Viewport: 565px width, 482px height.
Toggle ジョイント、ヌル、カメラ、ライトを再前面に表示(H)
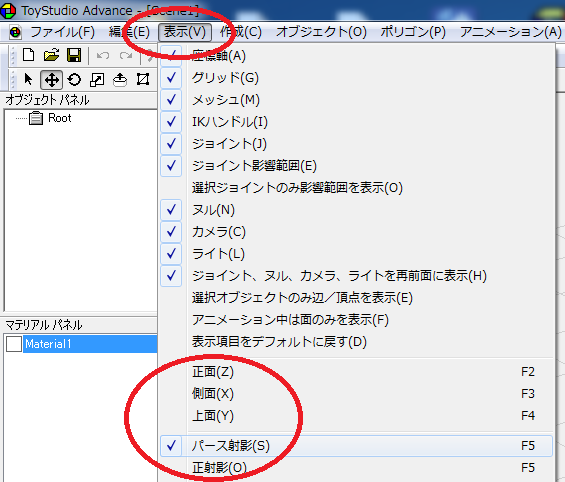(x=356, y=275)
